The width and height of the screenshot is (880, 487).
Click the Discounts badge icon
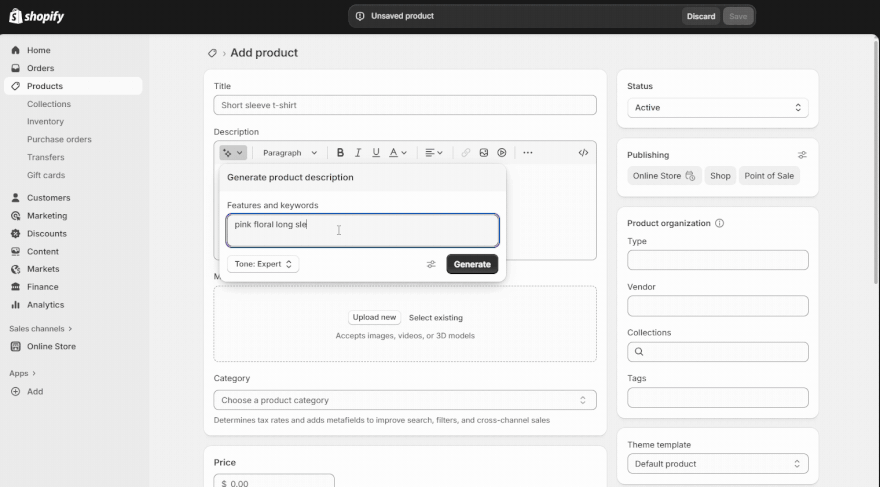click(16, 233)
